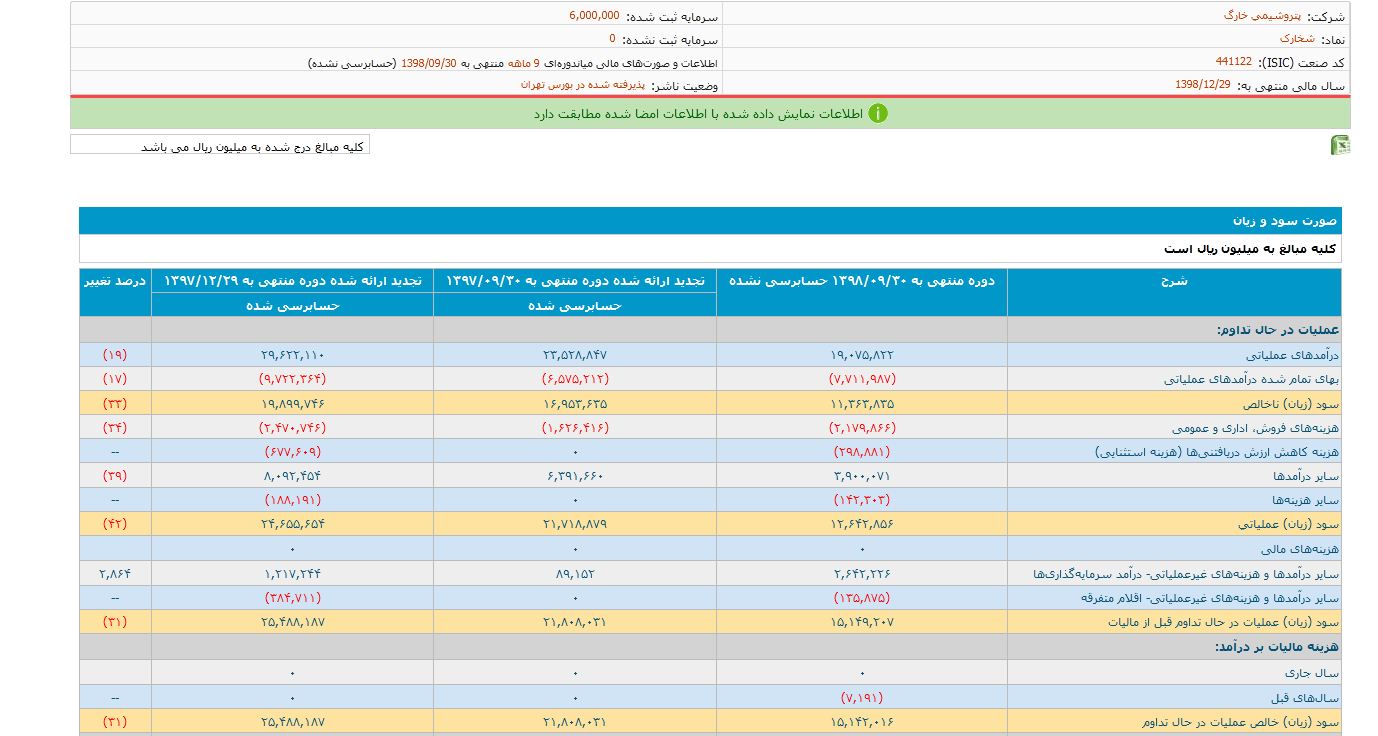This screenshot has width=1378, height=736.
Task: Click cell value ۱۵,۱۴۹,۲۰۷
Action: [862, 622]
